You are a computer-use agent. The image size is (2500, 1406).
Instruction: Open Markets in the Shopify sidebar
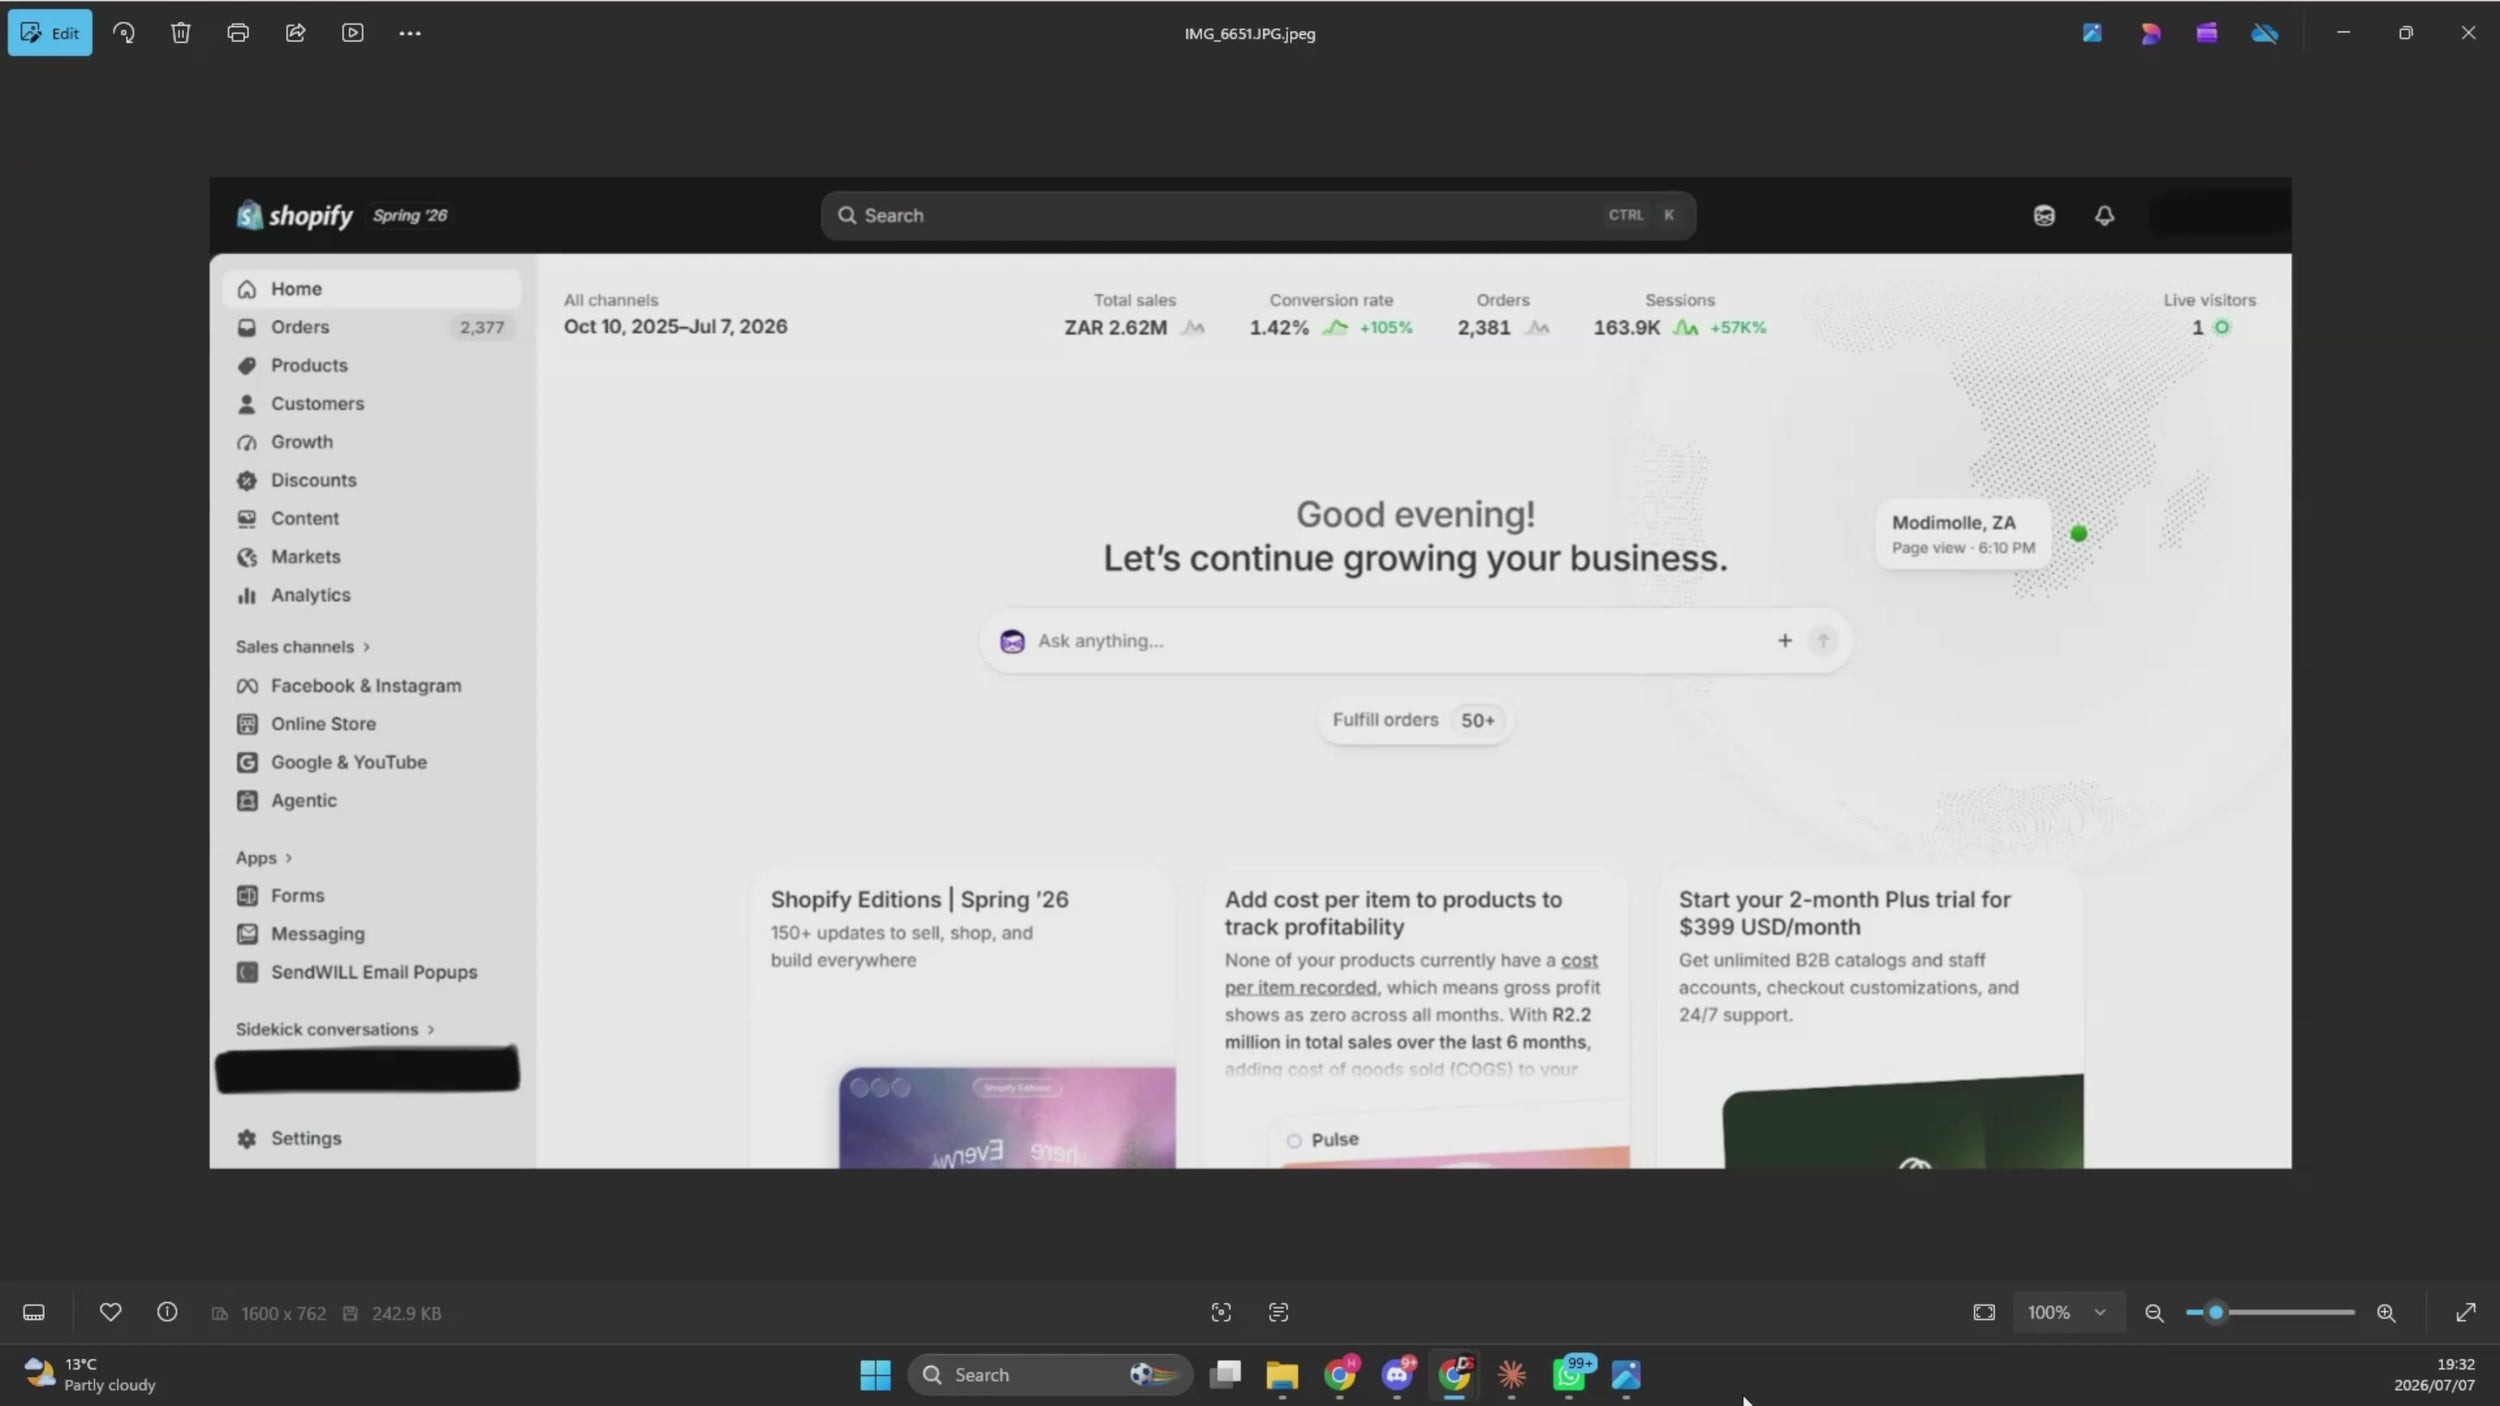(x=371, y=556)
